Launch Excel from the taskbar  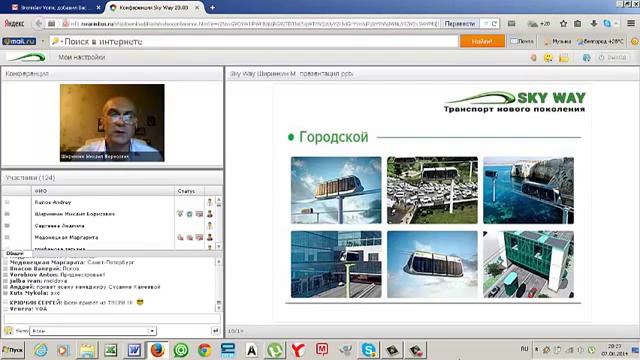click(x=111, y=350)
